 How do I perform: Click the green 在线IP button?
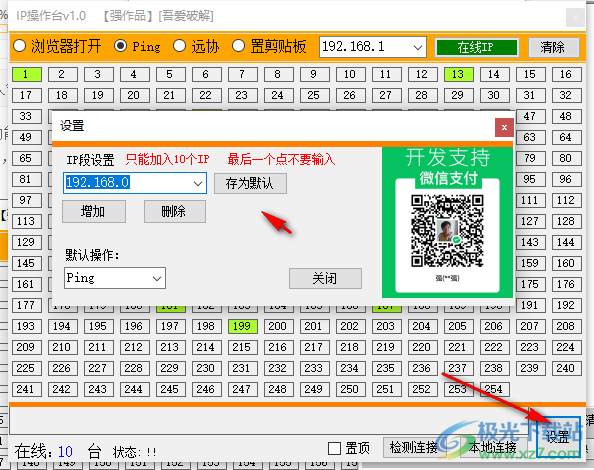477,47
